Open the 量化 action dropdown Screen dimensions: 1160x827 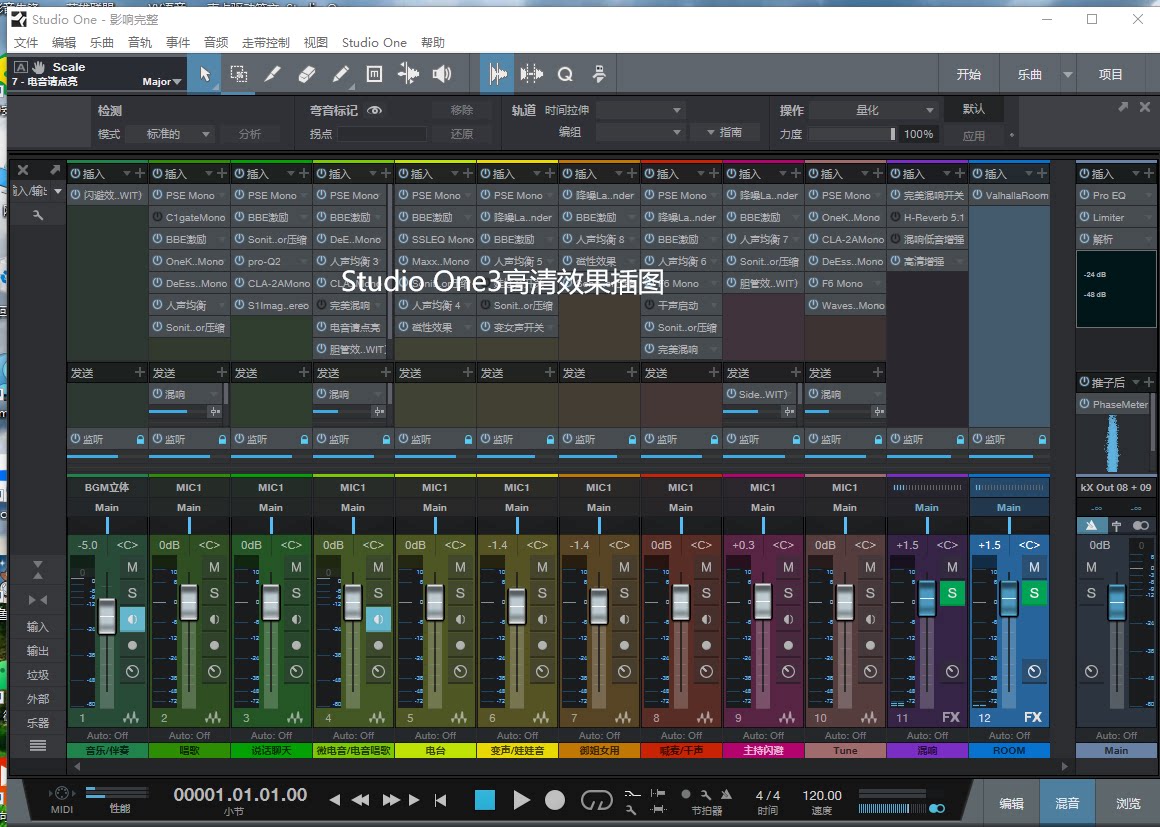coord(874,110)
